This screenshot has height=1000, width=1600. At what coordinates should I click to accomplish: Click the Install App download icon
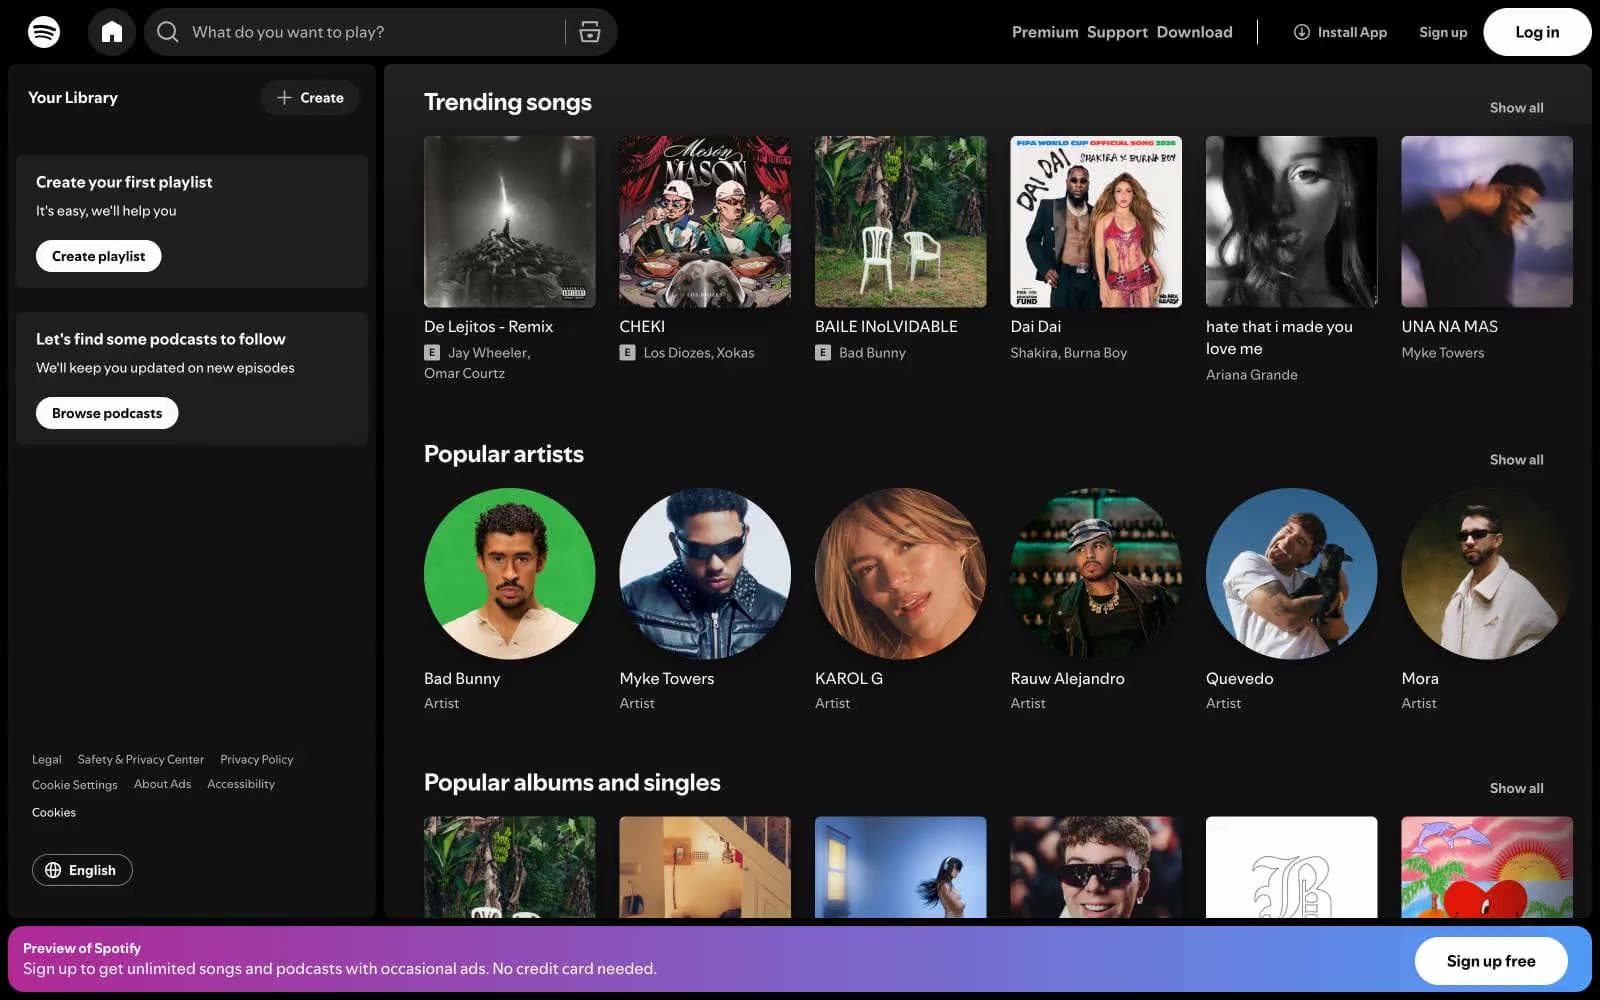tap(1301, 32)
